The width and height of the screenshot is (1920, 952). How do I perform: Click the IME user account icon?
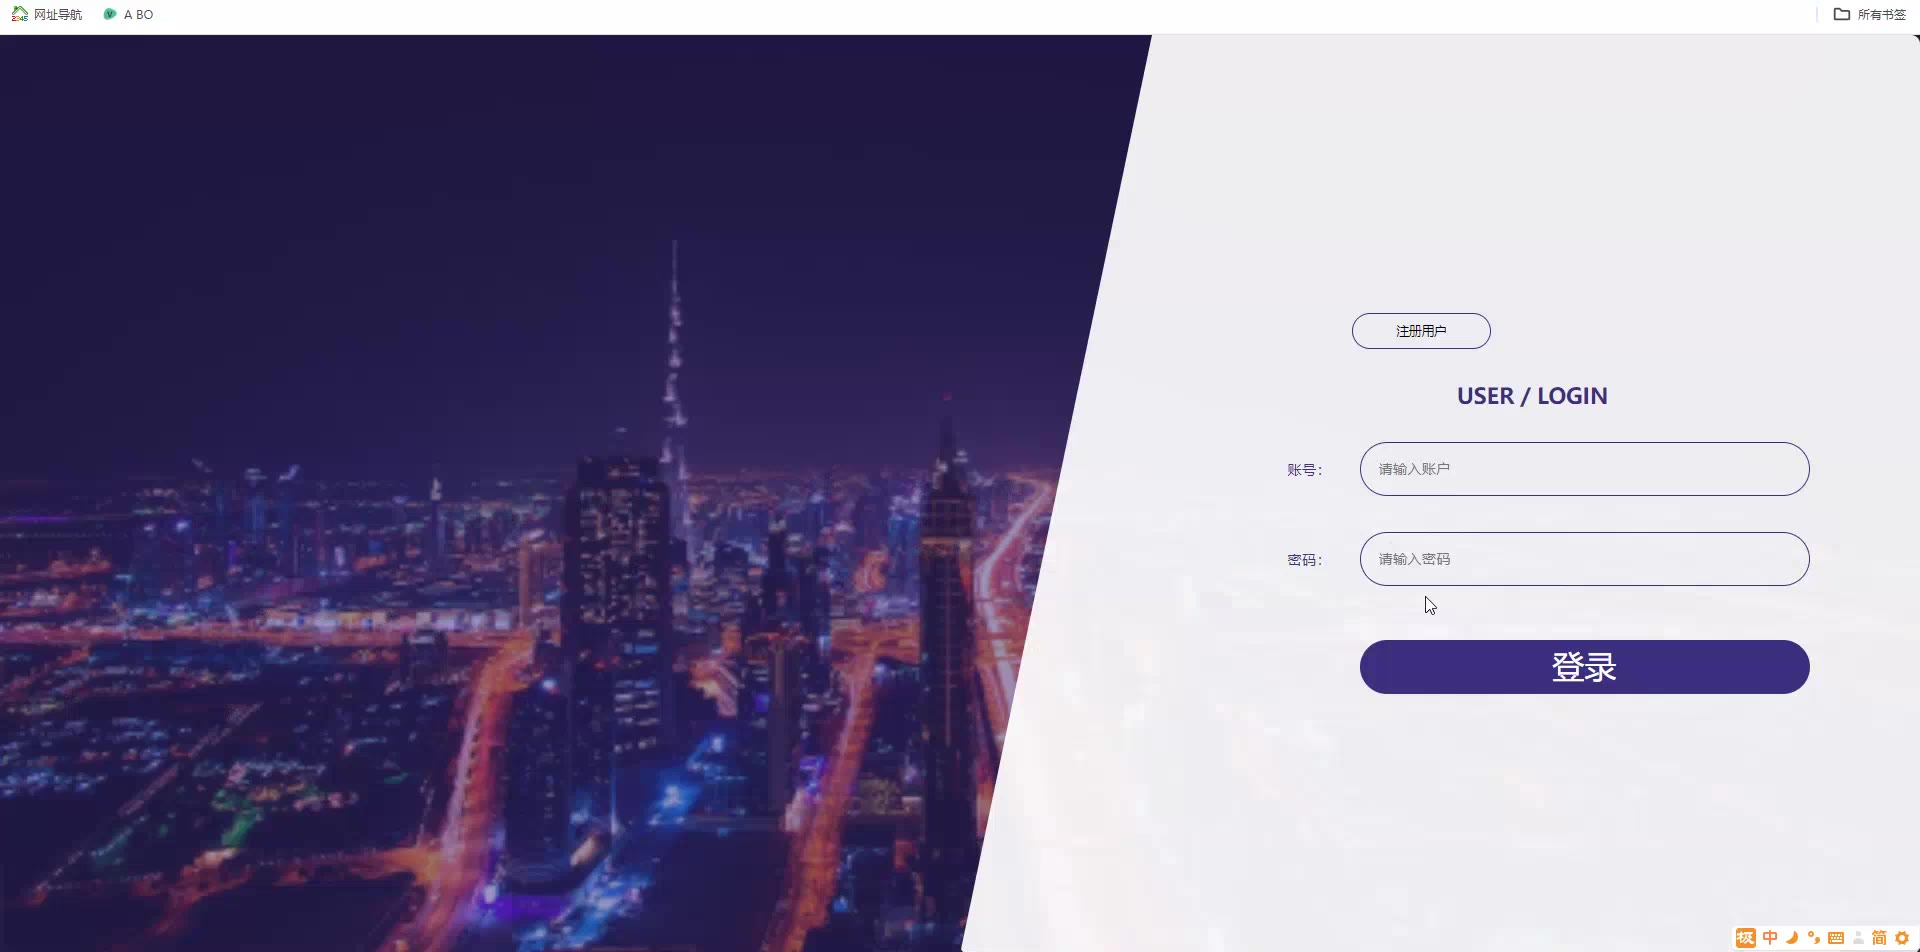coord(1858,938)
